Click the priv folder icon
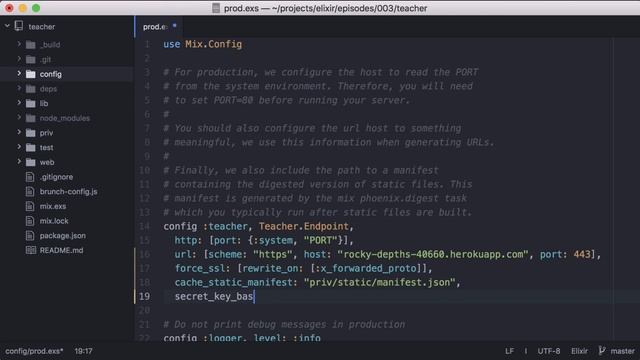 pyautogui.click(x=31, y=133)
